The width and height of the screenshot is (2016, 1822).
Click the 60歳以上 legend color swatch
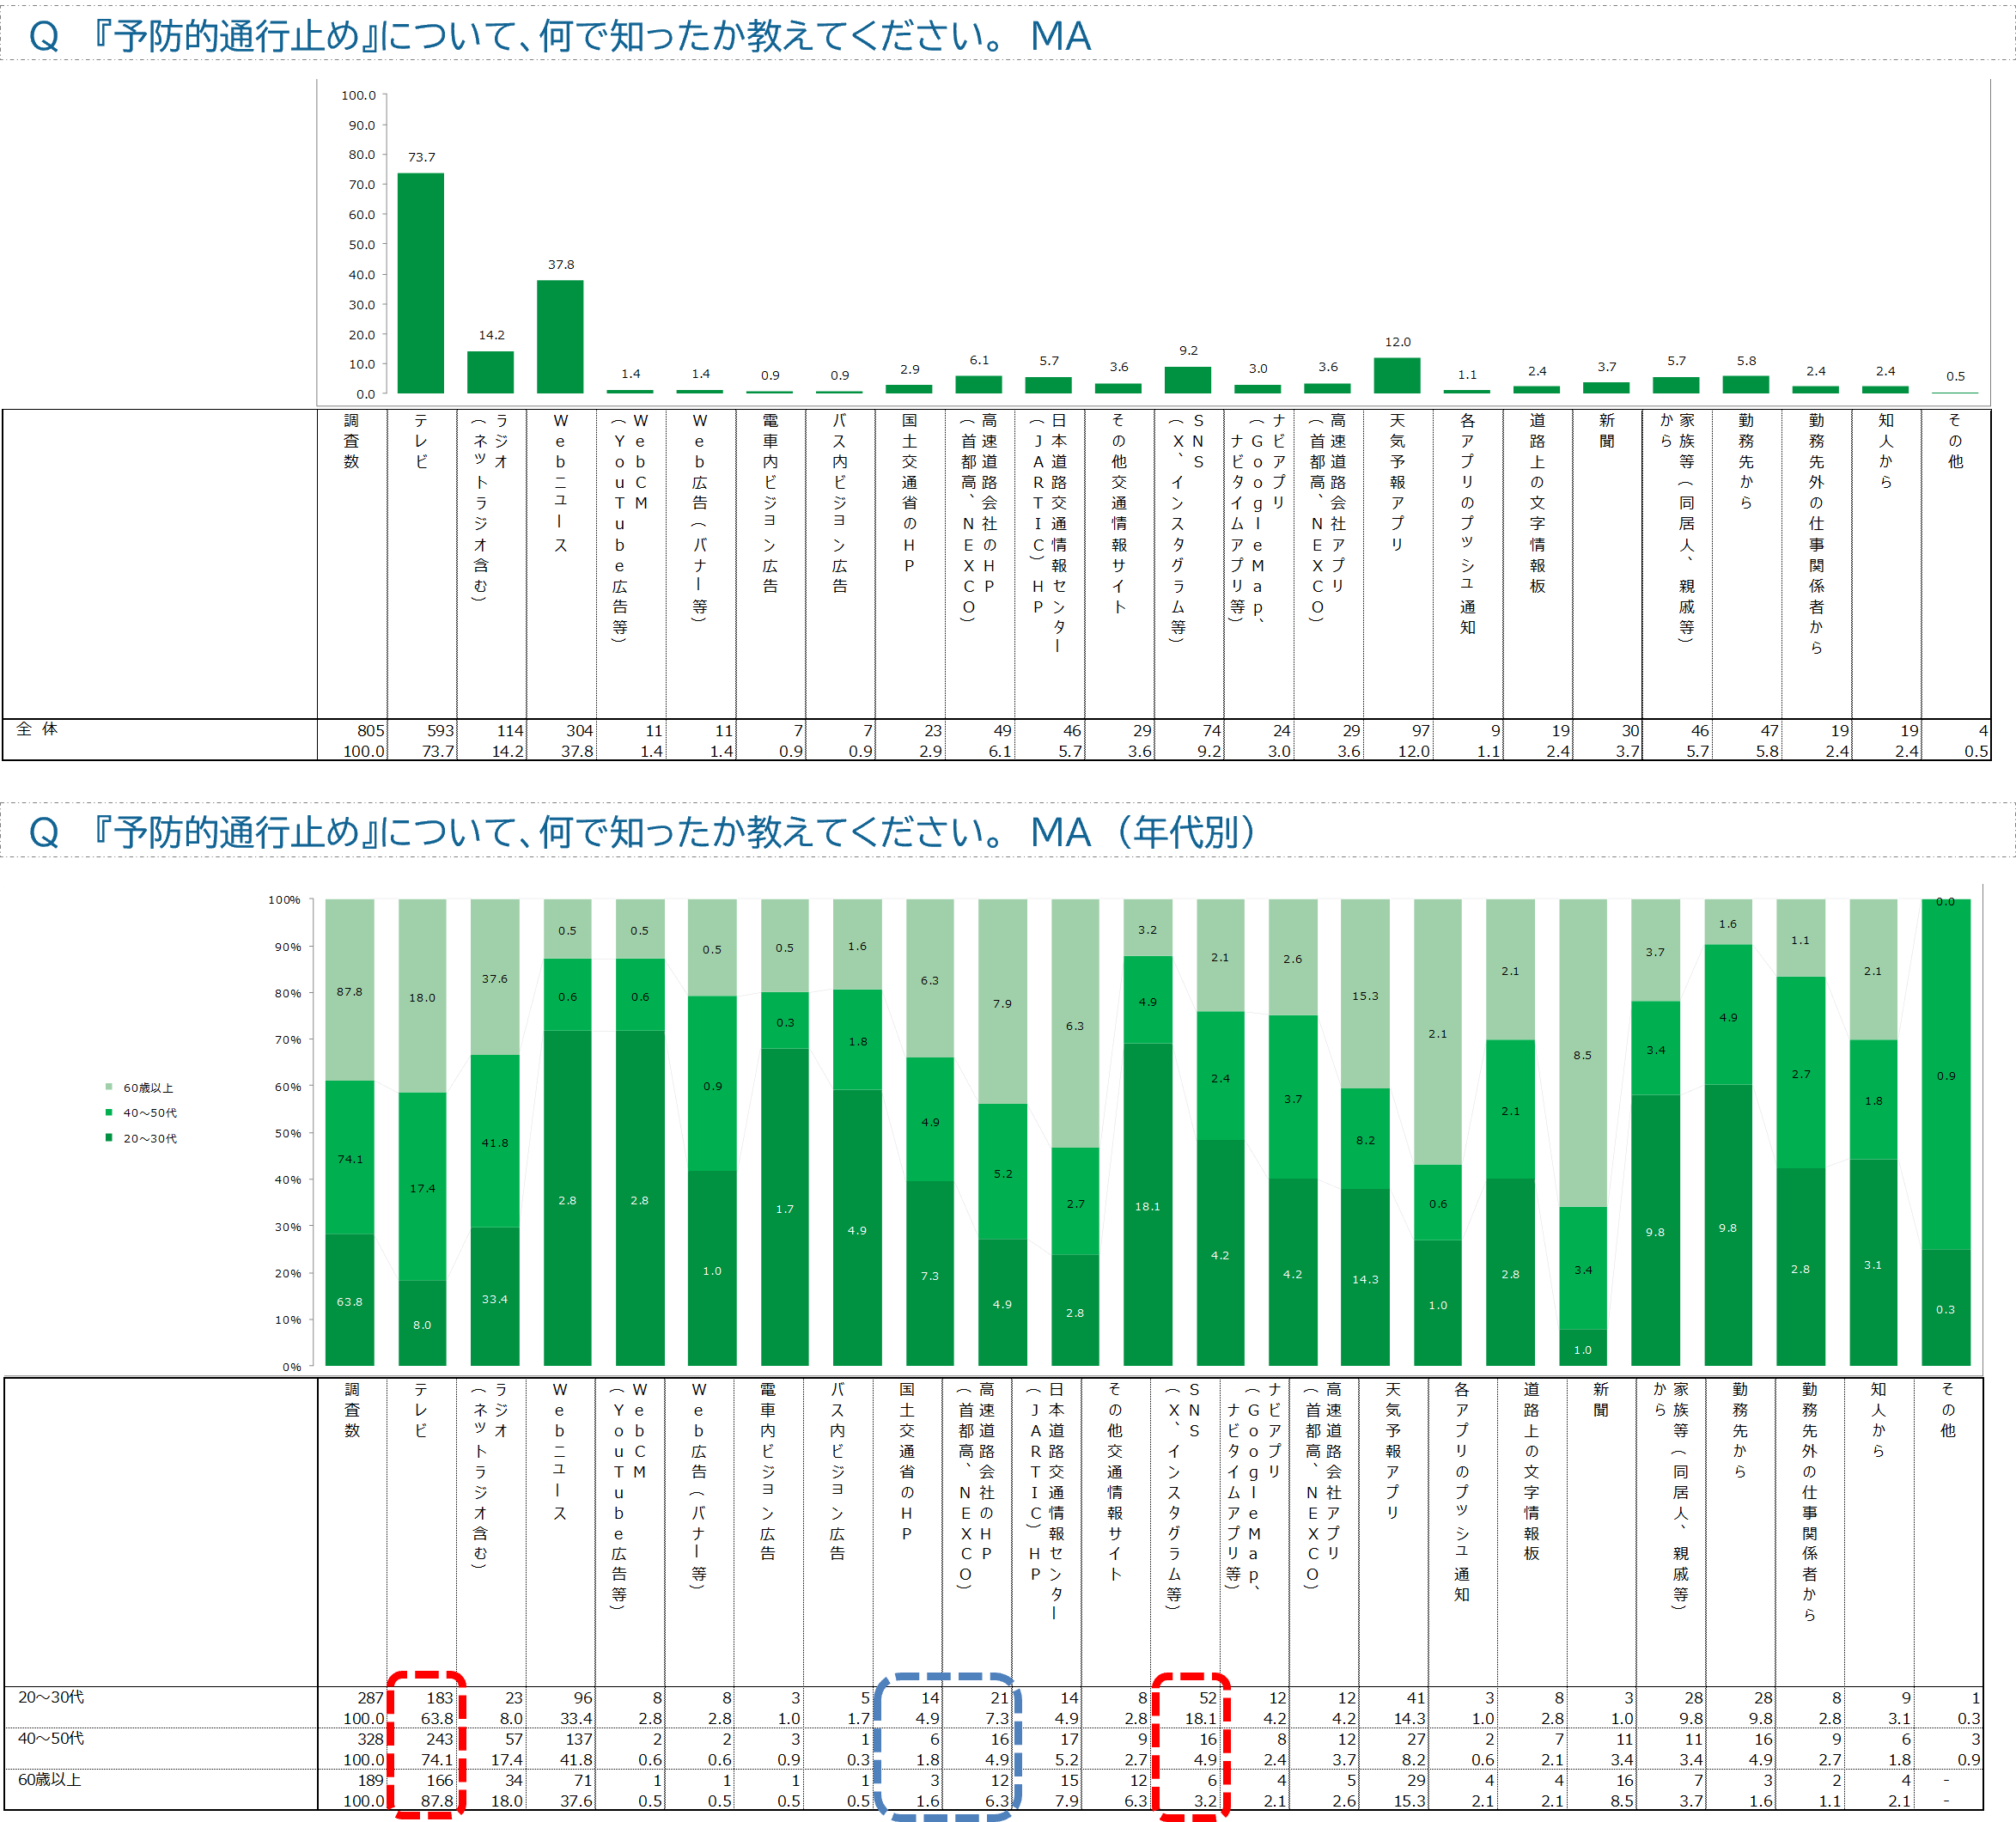click(109, 1087)
